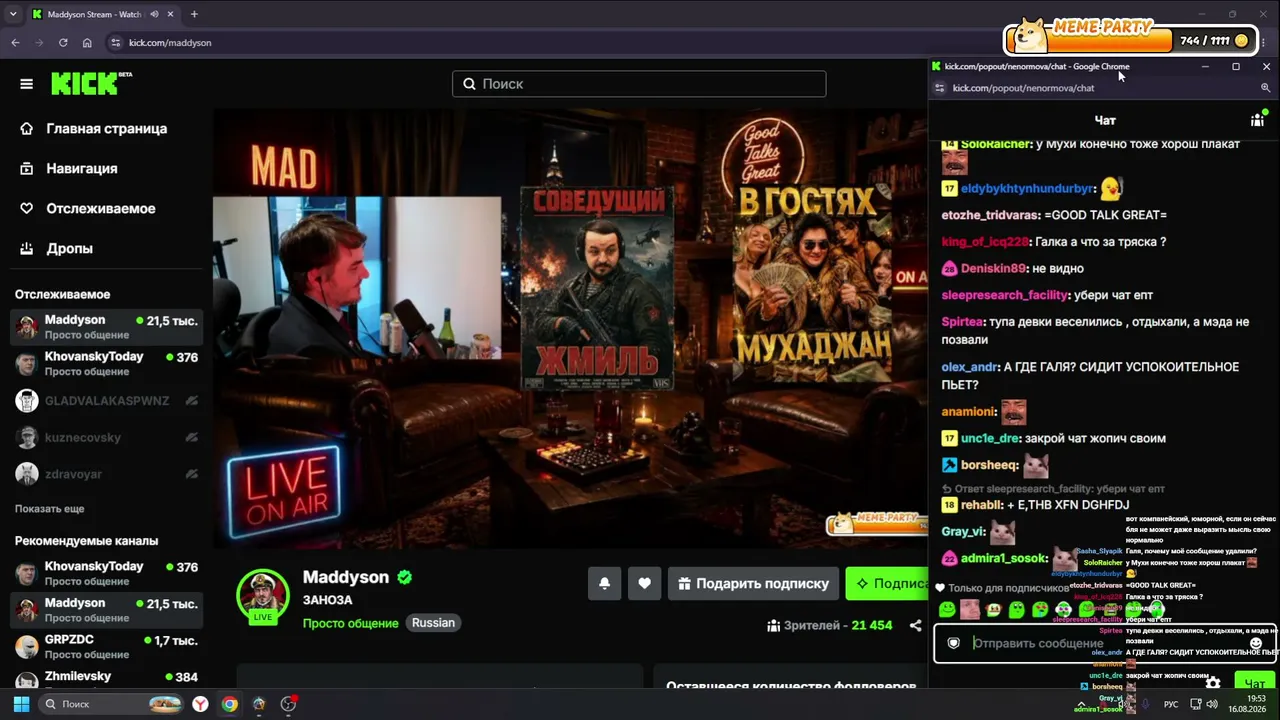
Task: Open zdravoyar channel in sidebar
Action: [106, 474]
